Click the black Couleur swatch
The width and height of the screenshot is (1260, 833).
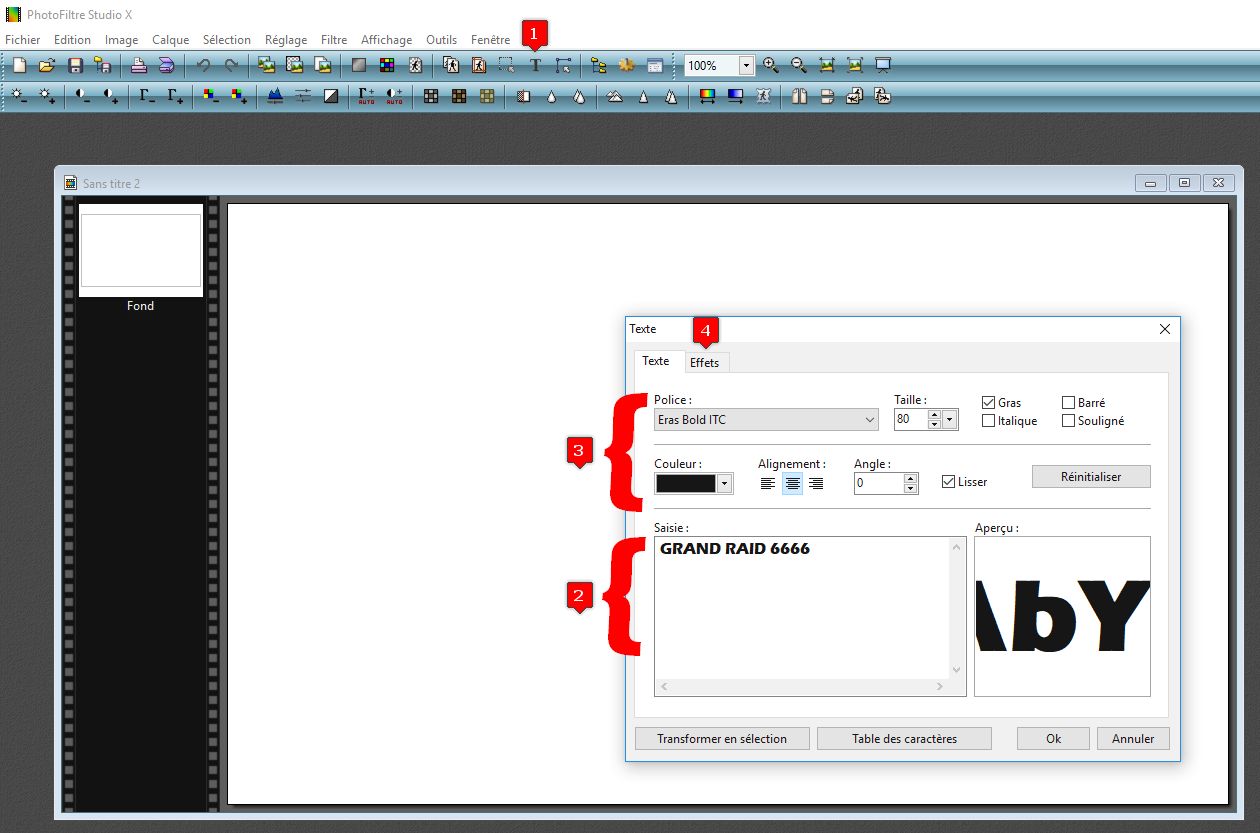(686, 484)
